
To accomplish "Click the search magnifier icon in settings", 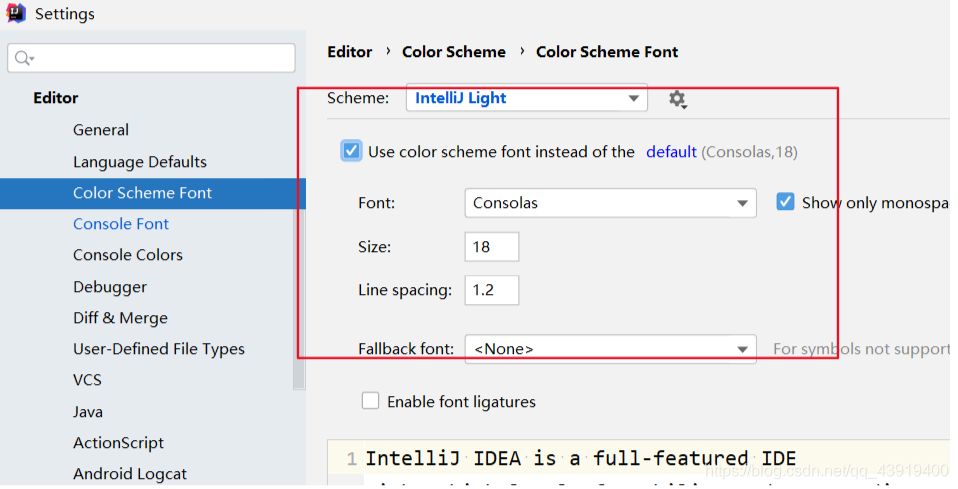I will (24, 58).
